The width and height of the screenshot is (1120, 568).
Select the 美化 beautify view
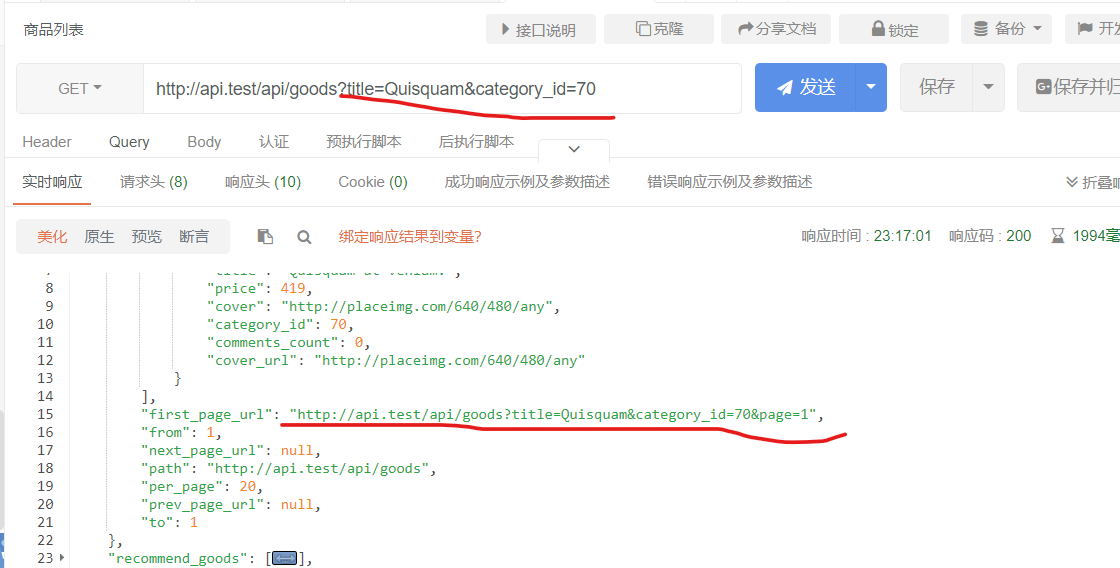[52, 236]
